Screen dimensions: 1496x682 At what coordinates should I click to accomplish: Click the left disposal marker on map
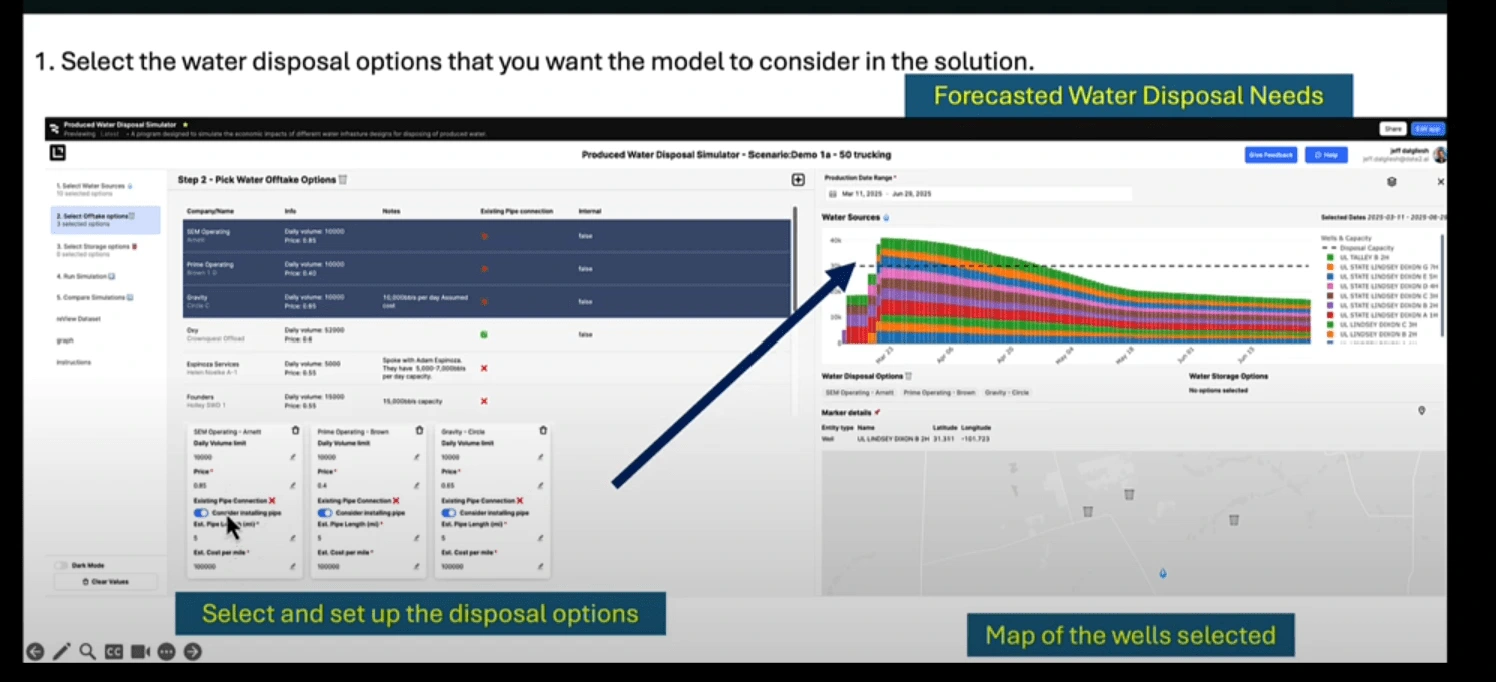pos(1087,512)
